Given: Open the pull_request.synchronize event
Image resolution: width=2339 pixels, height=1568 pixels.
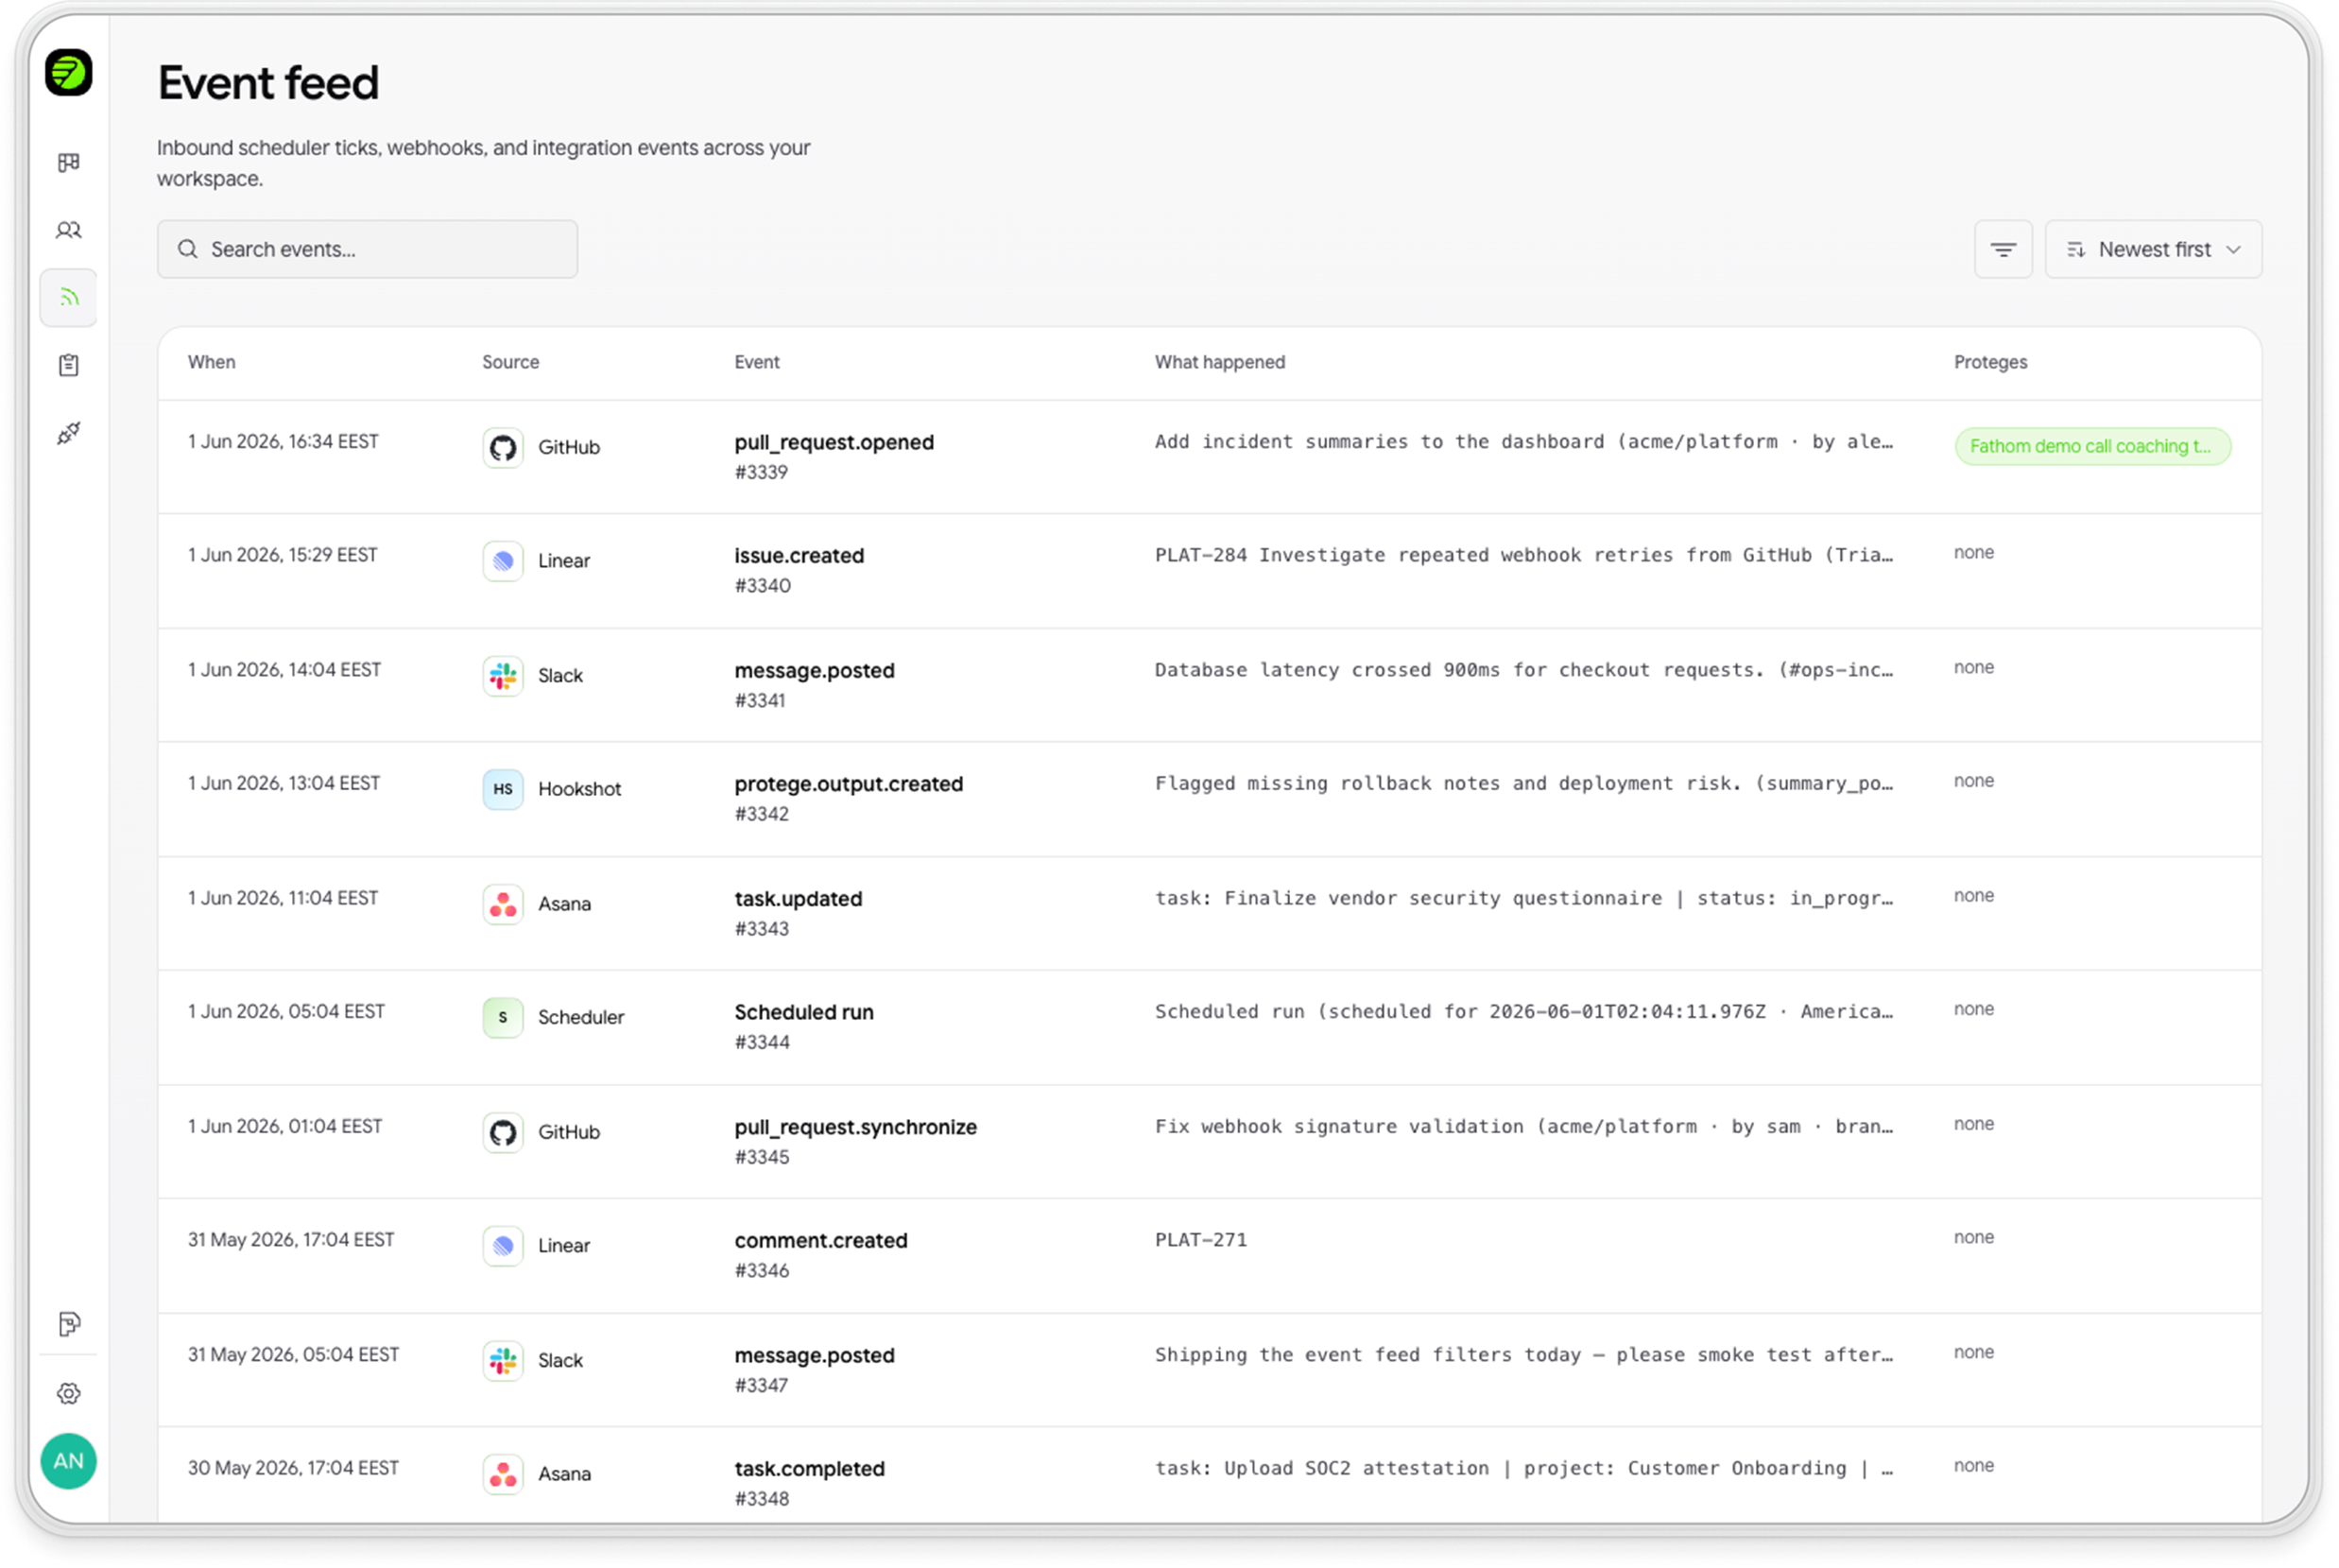Looking at the screenshot, I should 855,1127.
